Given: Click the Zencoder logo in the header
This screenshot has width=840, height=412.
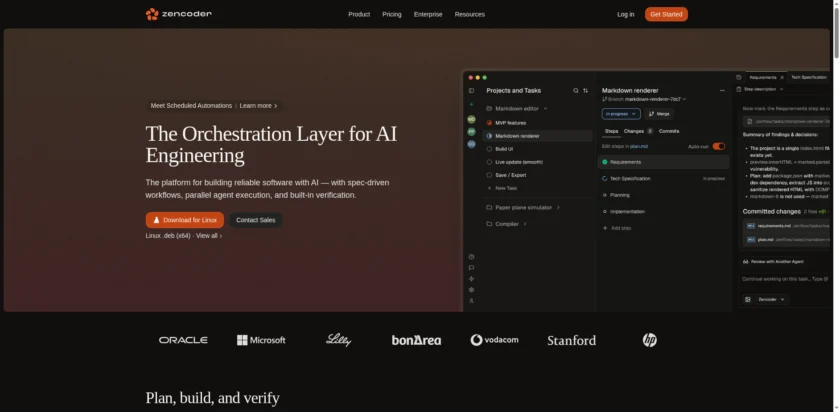Looking at the screenshot, I should pos(178,14).
